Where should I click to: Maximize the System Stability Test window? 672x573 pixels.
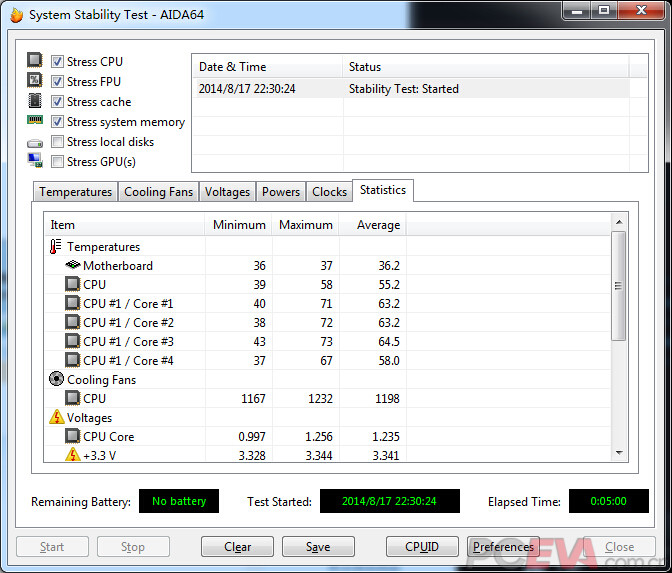coord(604,10)
